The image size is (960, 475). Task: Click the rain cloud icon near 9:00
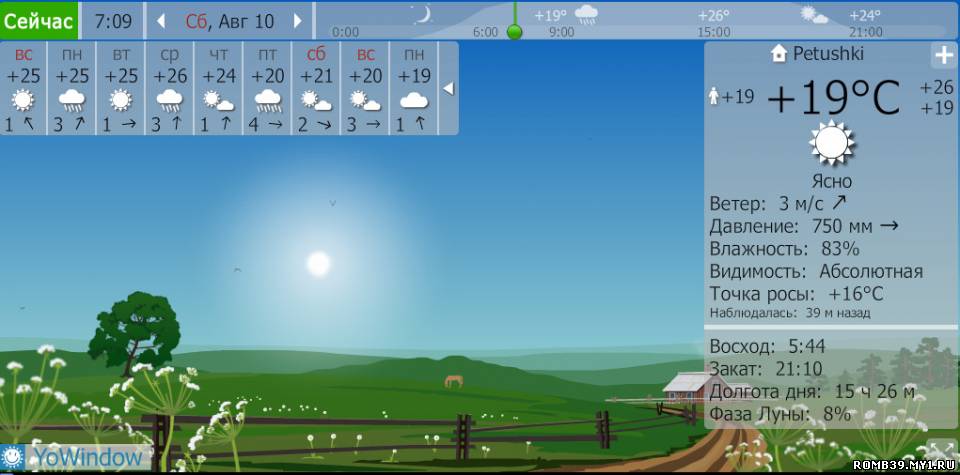(x=587, y=15)
